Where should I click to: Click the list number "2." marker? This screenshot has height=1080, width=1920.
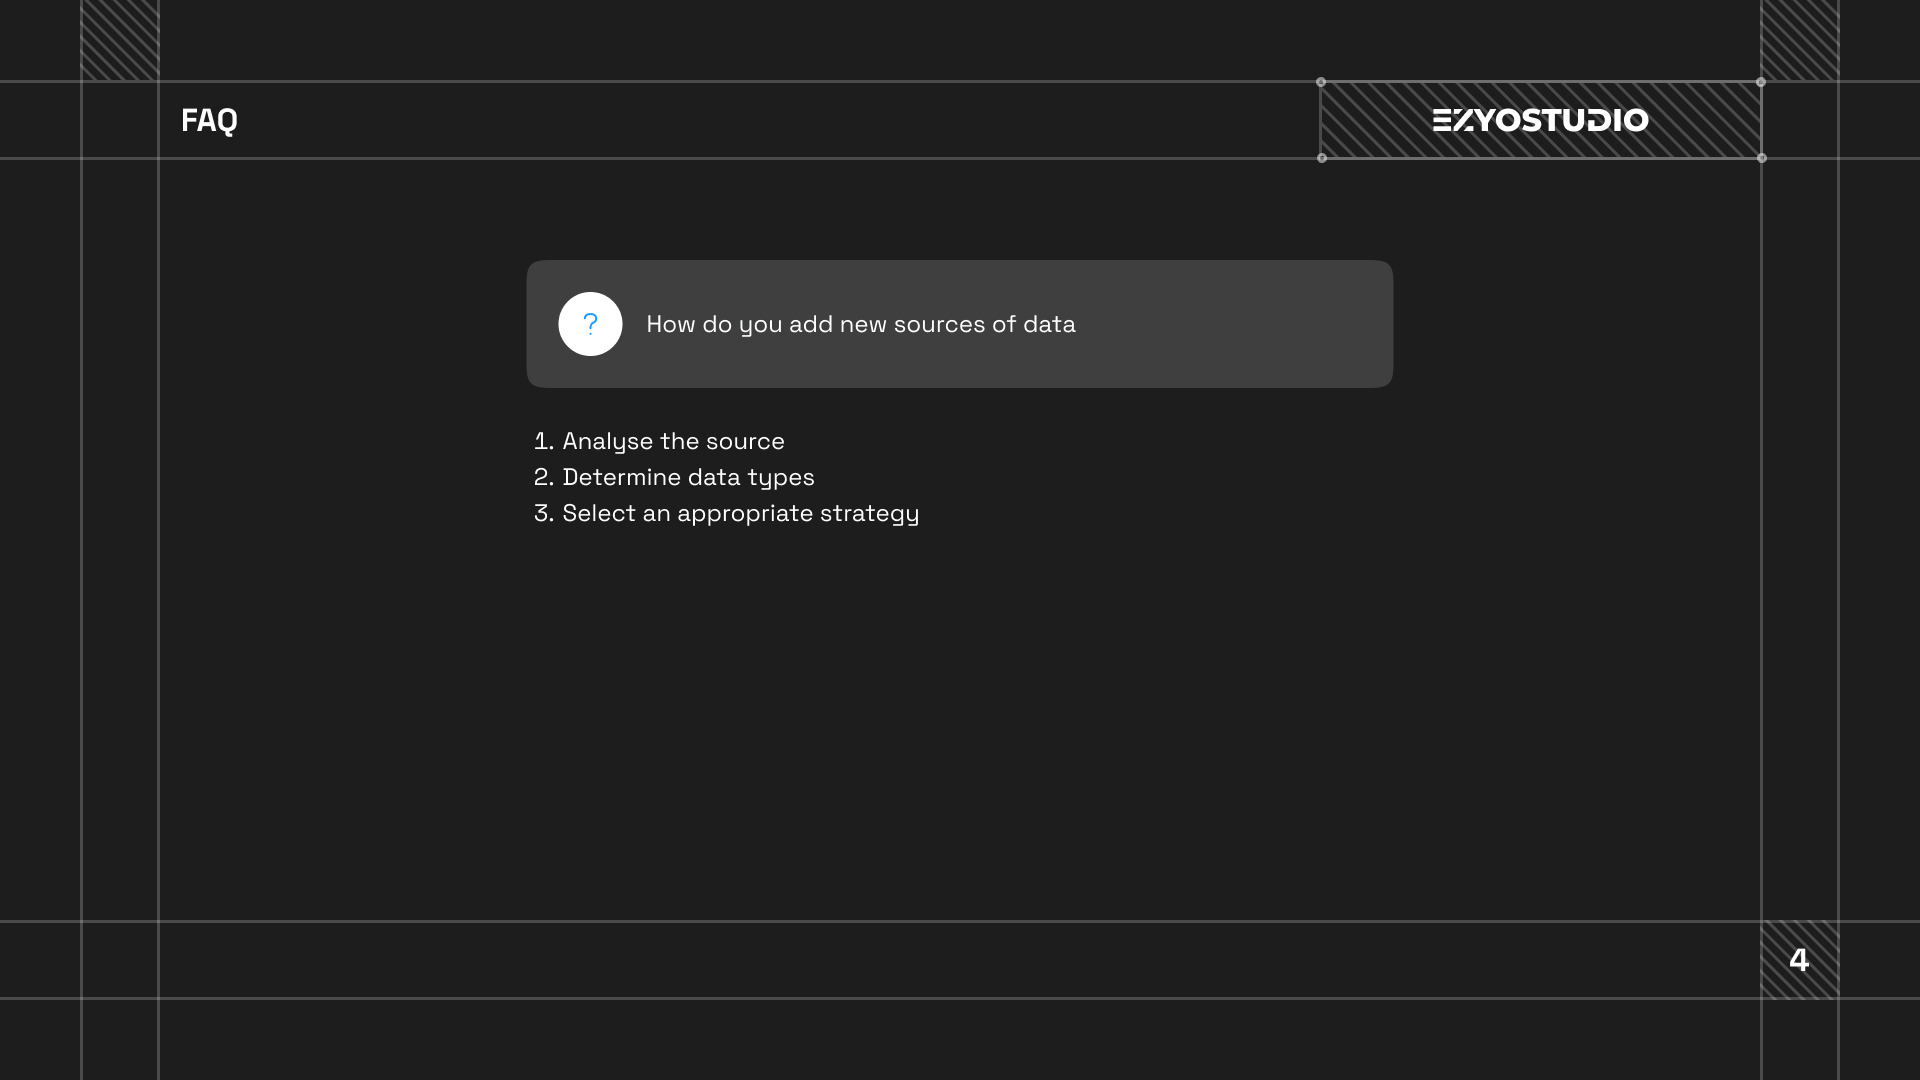543,477
